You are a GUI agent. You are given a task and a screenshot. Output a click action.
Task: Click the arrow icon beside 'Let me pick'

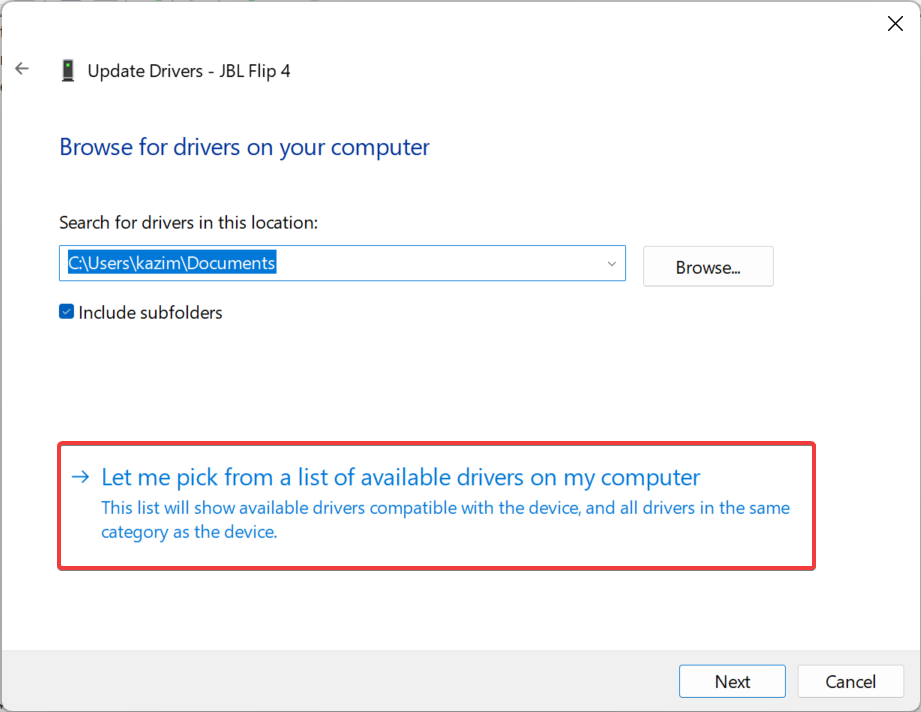click(82, 477)
